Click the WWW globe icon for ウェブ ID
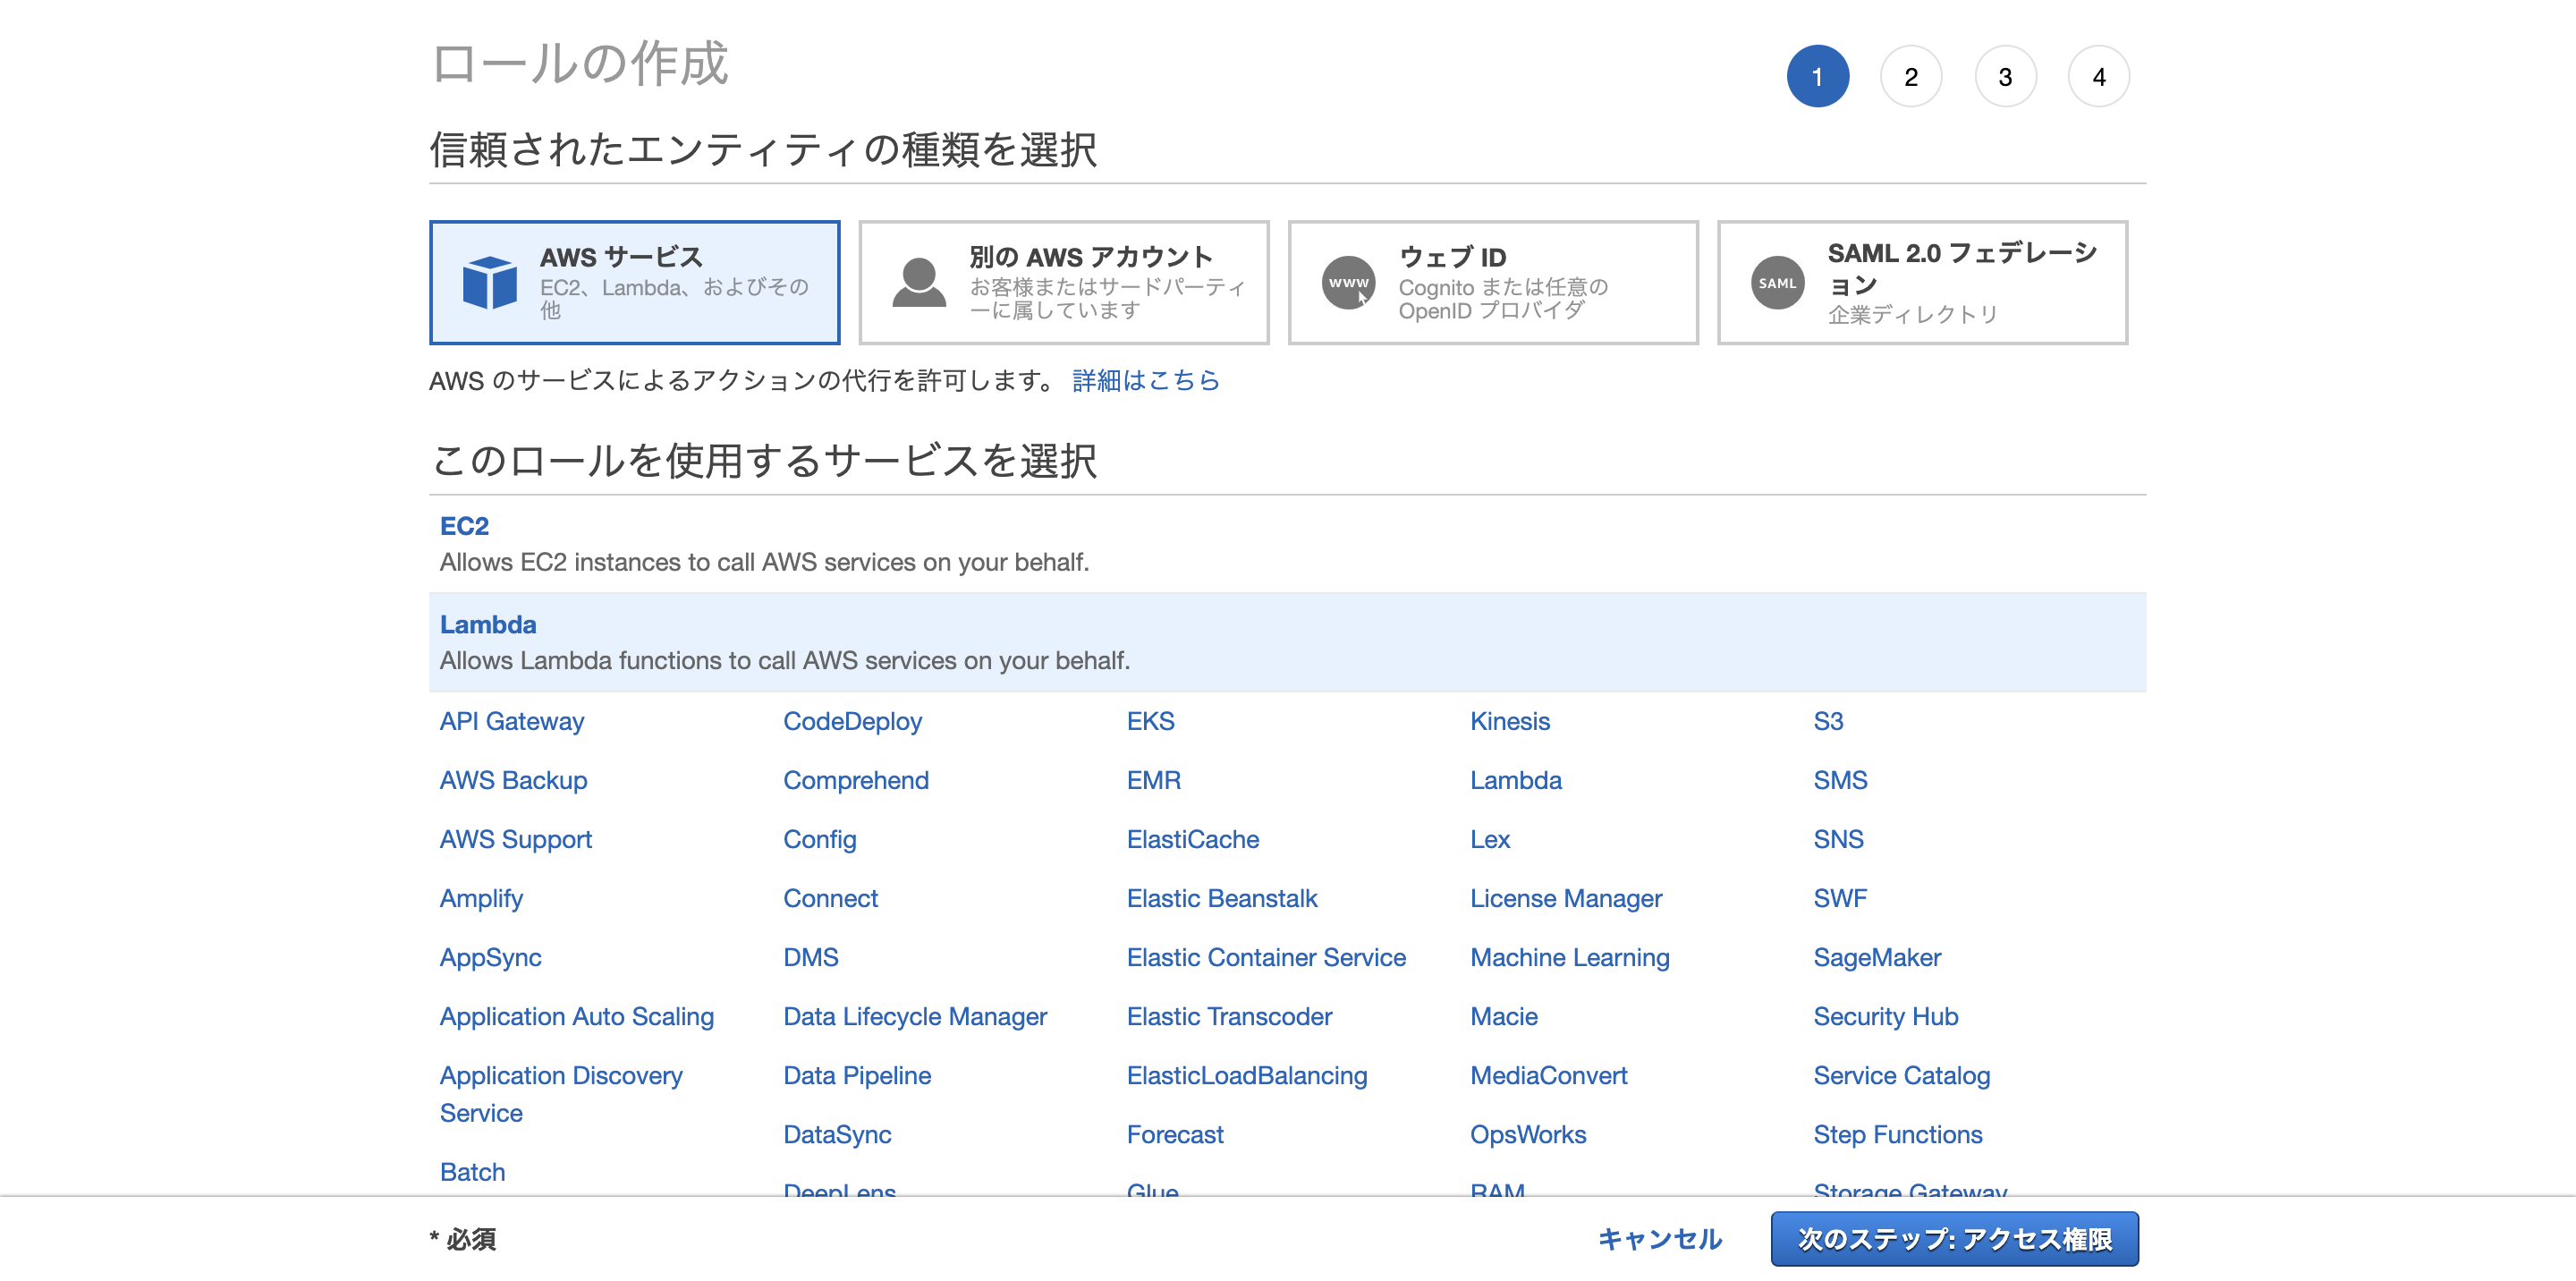Viewport: 2576px width, 1281px height. click(x=1348, y=283)
